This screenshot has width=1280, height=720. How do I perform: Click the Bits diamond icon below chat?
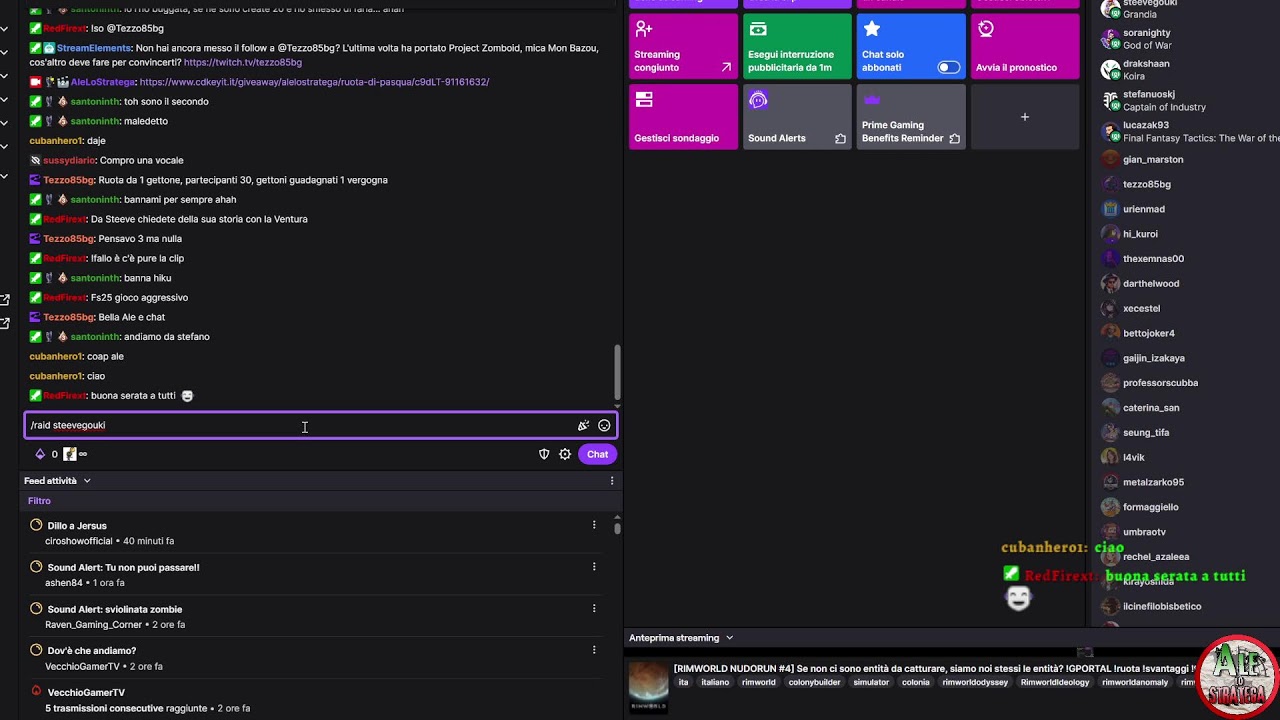[x=40, y=454]
